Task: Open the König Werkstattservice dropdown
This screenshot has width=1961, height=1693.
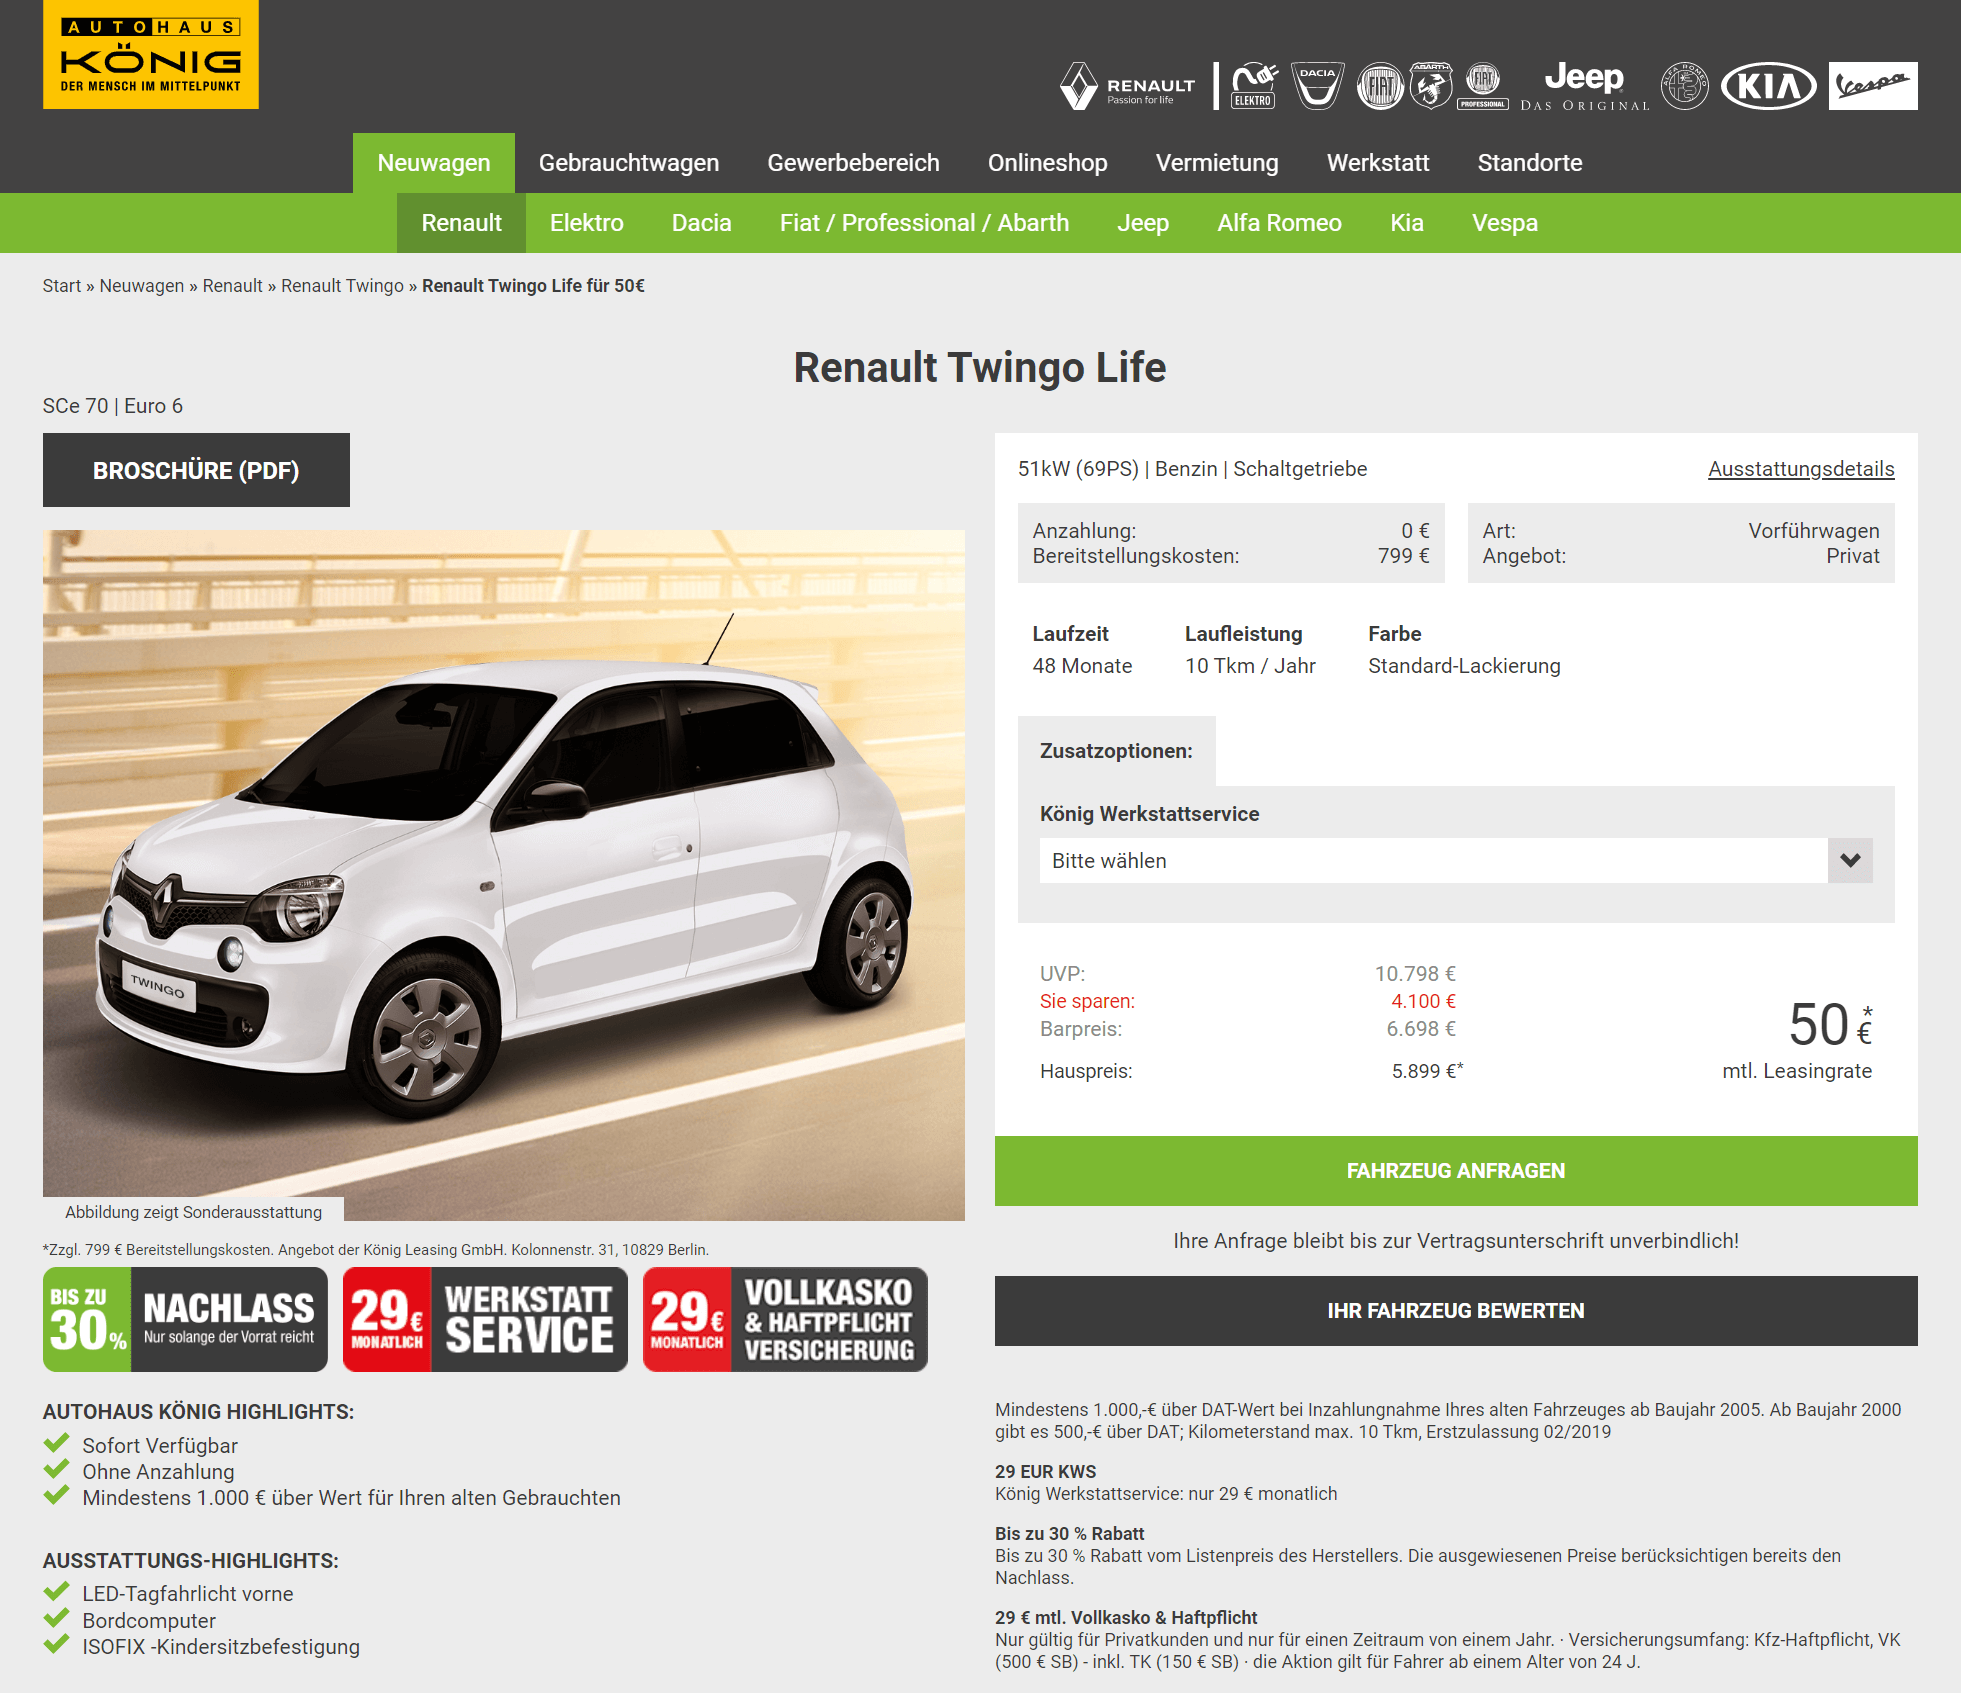Action: click(x=1455, y=860)
